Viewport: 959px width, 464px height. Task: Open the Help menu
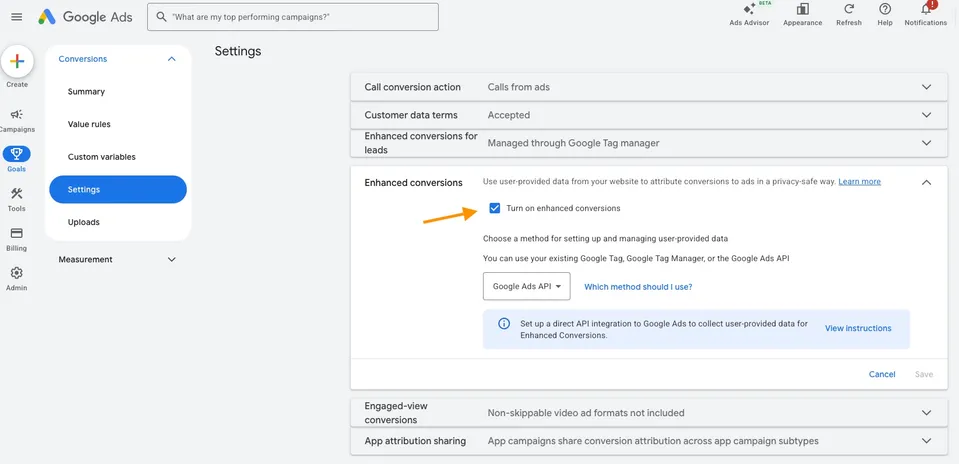coord(885,15)
